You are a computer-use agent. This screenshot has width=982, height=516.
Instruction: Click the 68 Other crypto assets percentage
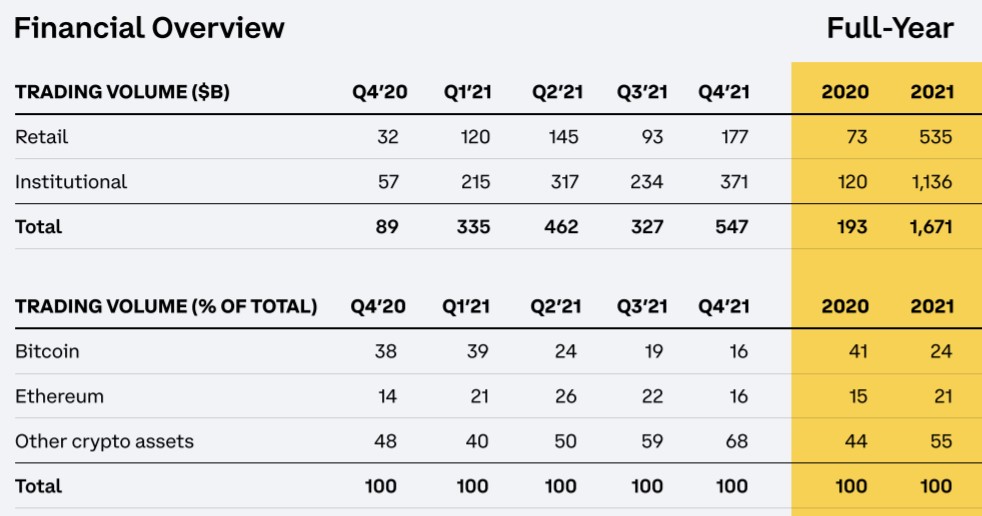(x=737, y=441)
